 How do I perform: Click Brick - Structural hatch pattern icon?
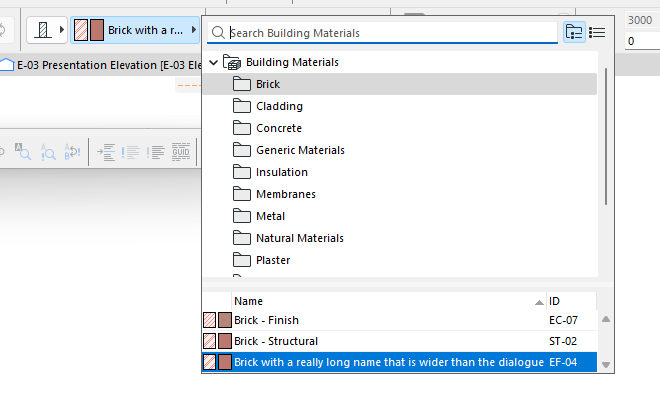(210, 341)
